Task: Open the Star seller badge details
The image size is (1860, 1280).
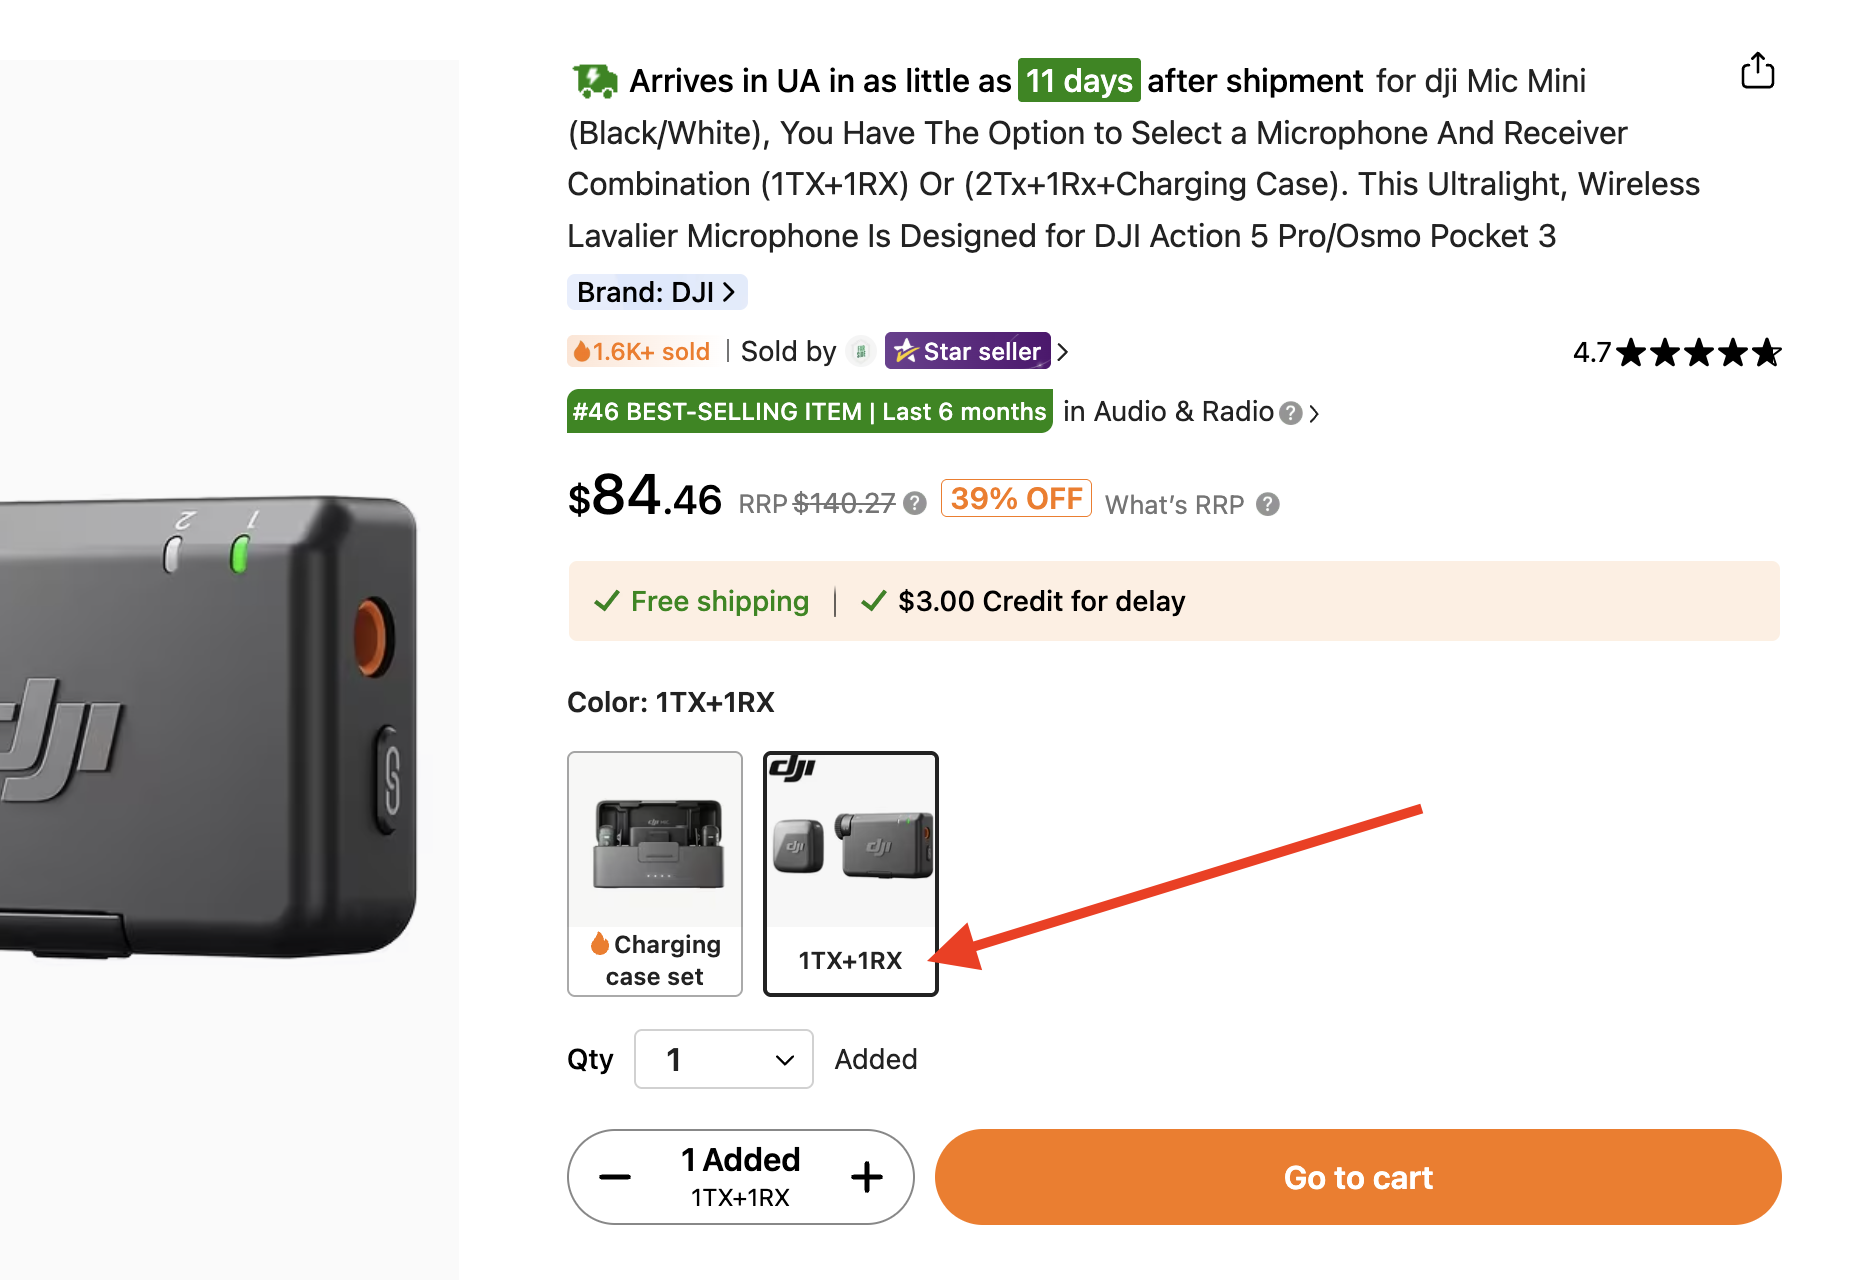Action: click(x=967, y=351)
